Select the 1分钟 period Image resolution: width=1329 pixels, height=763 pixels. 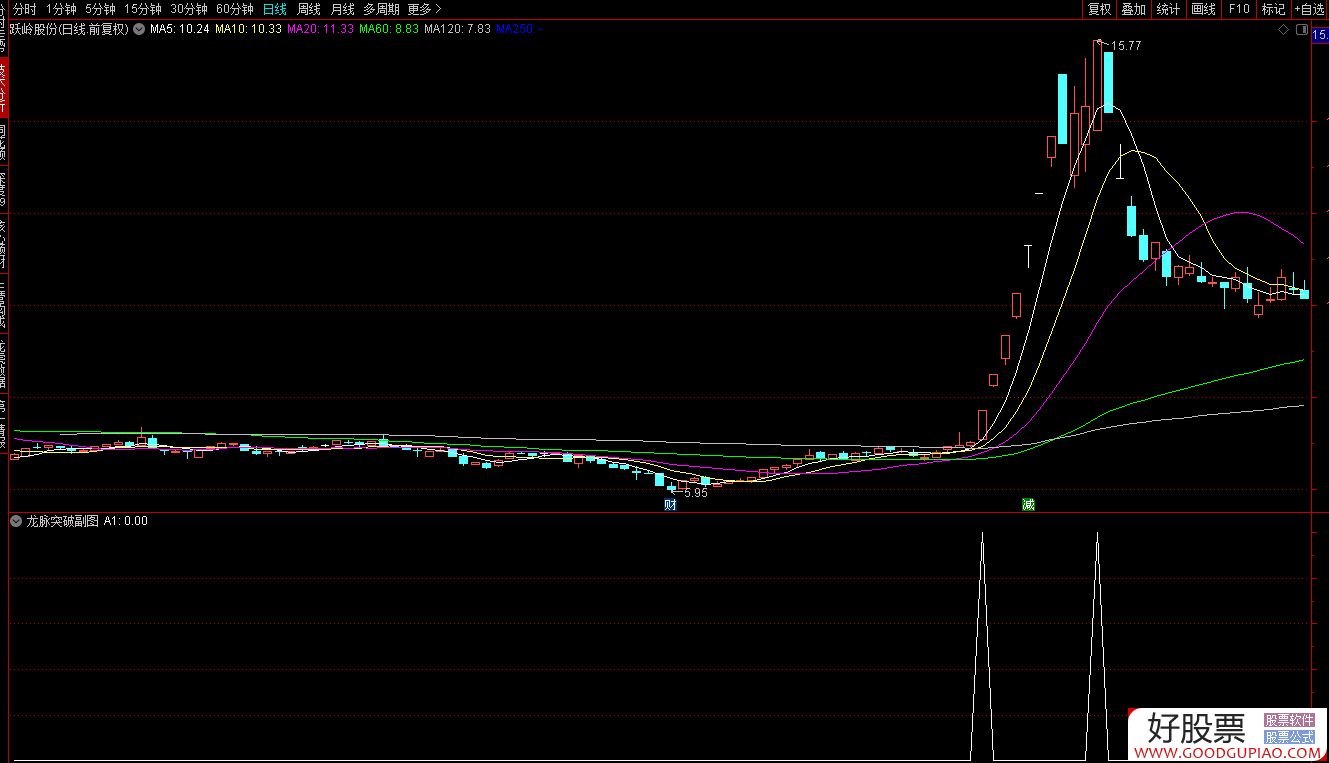click(61, 9)
